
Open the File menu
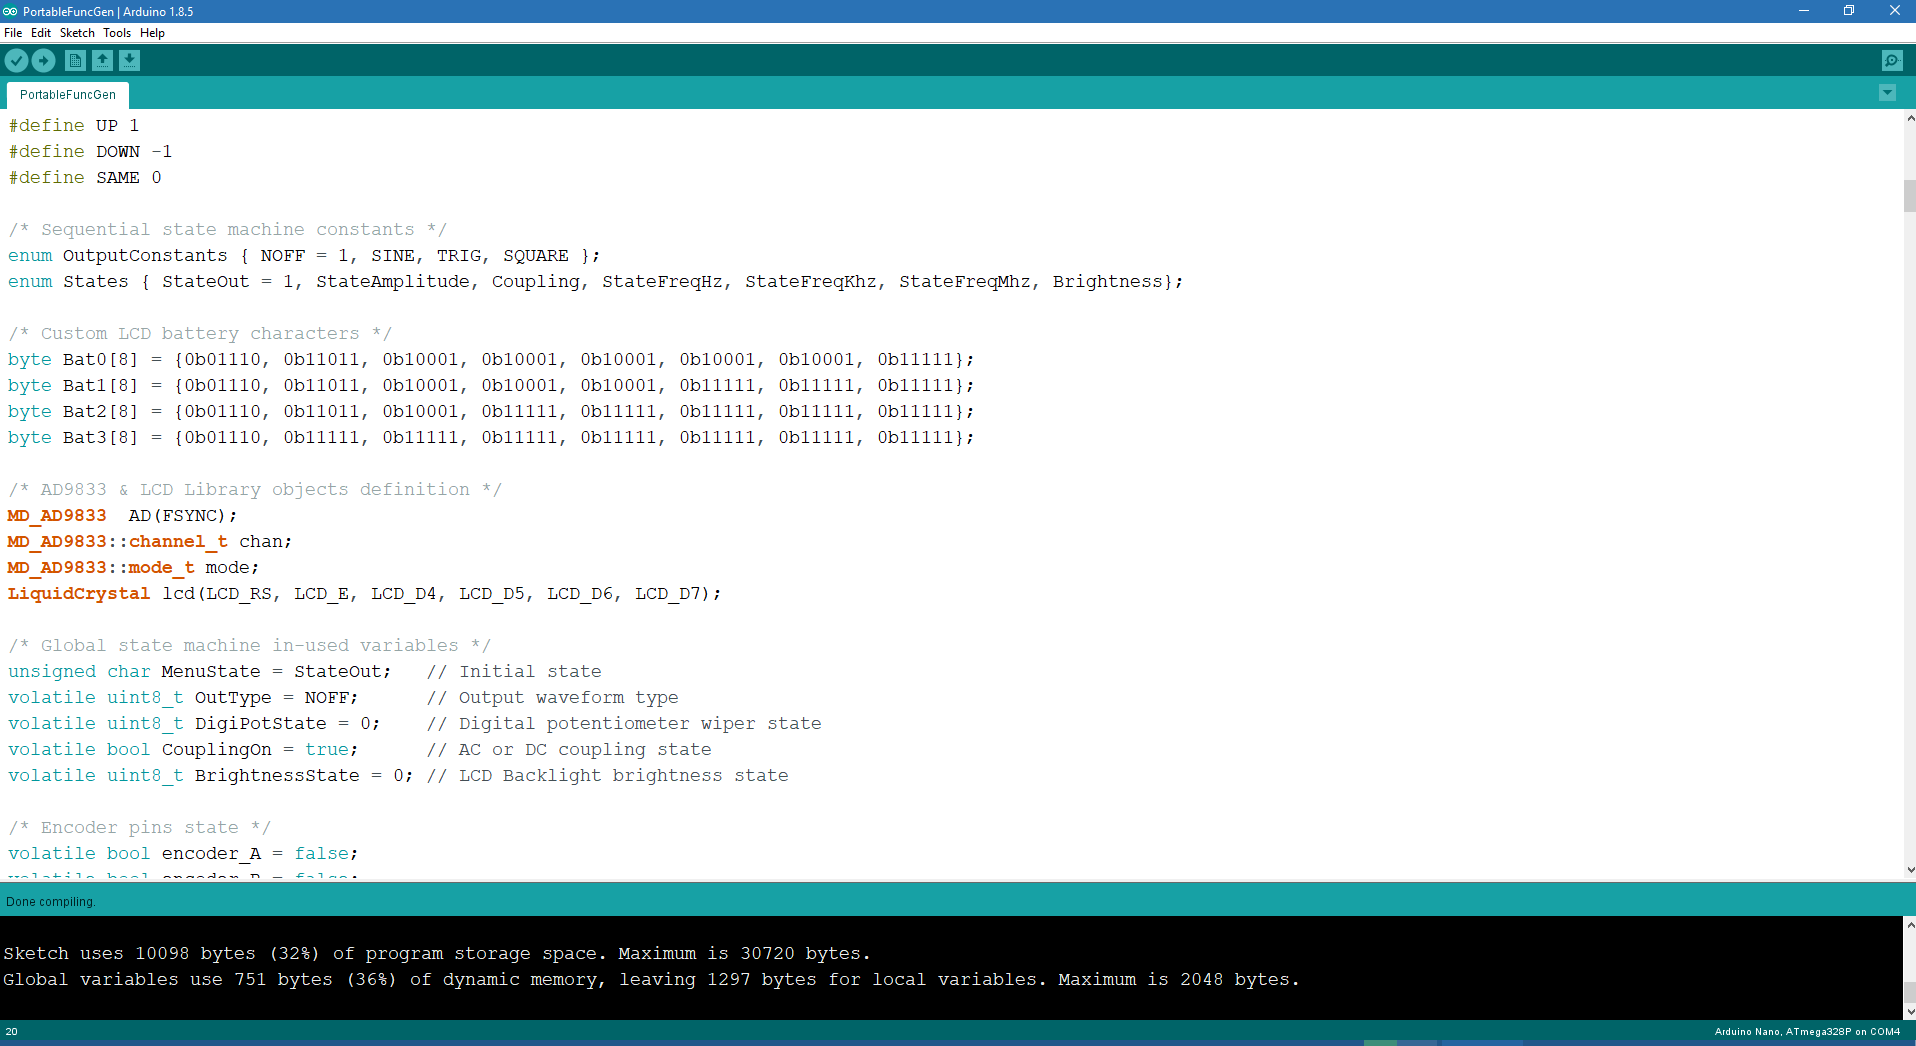coord(13,33)
